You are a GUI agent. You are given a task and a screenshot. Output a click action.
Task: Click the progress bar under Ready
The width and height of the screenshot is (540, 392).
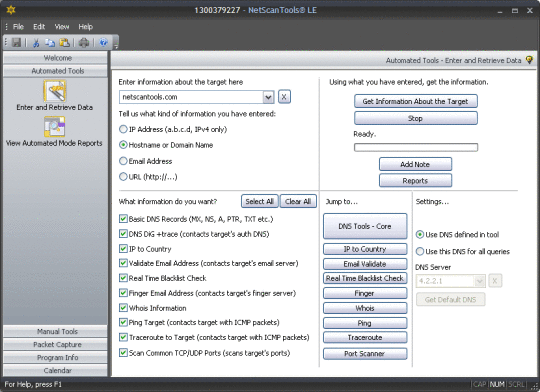click(416, 147)
